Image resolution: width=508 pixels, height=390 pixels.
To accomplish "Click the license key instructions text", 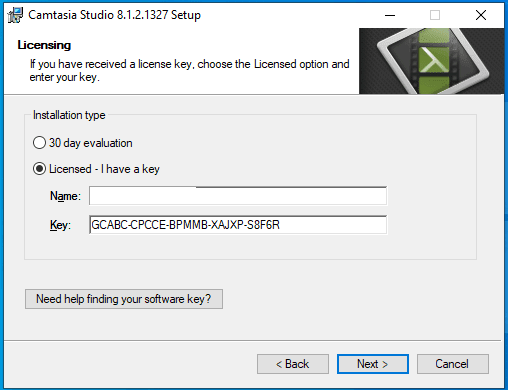I will pyautogui.click(x=189, y=70).
